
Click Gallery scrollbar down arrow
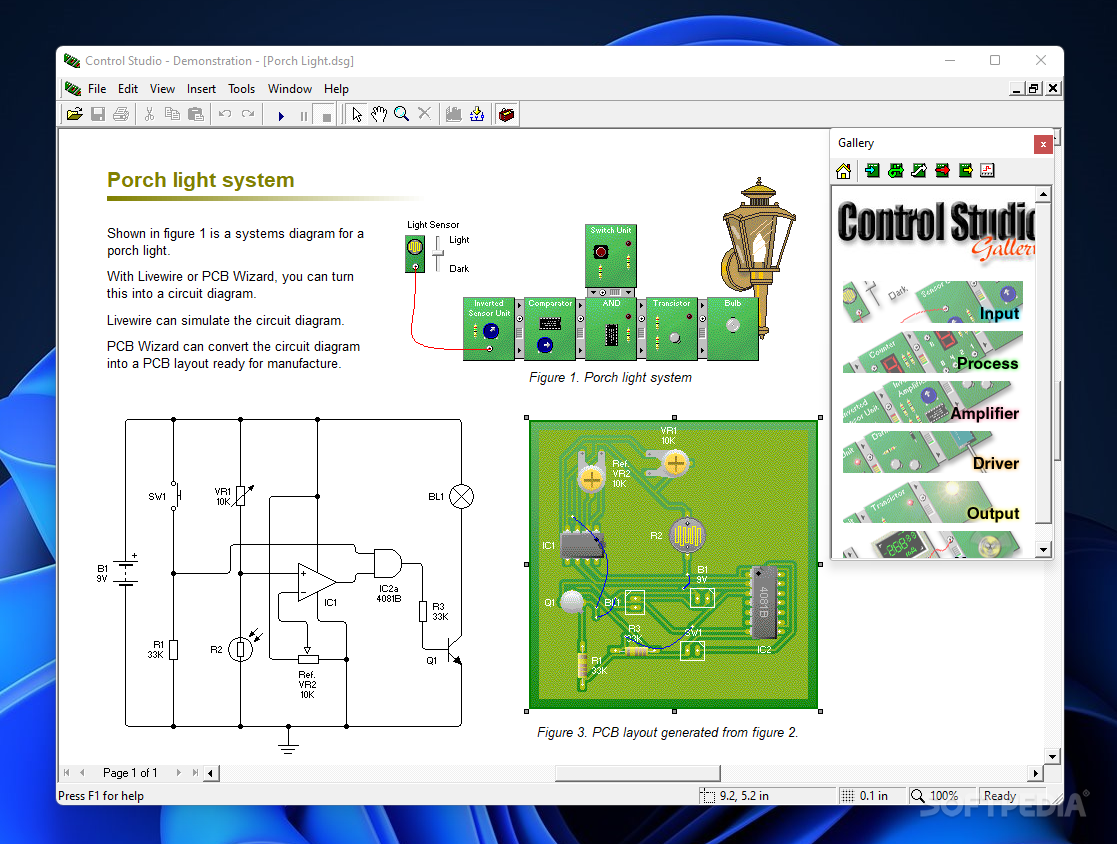pyautogui.click(x=1044, y=549)
